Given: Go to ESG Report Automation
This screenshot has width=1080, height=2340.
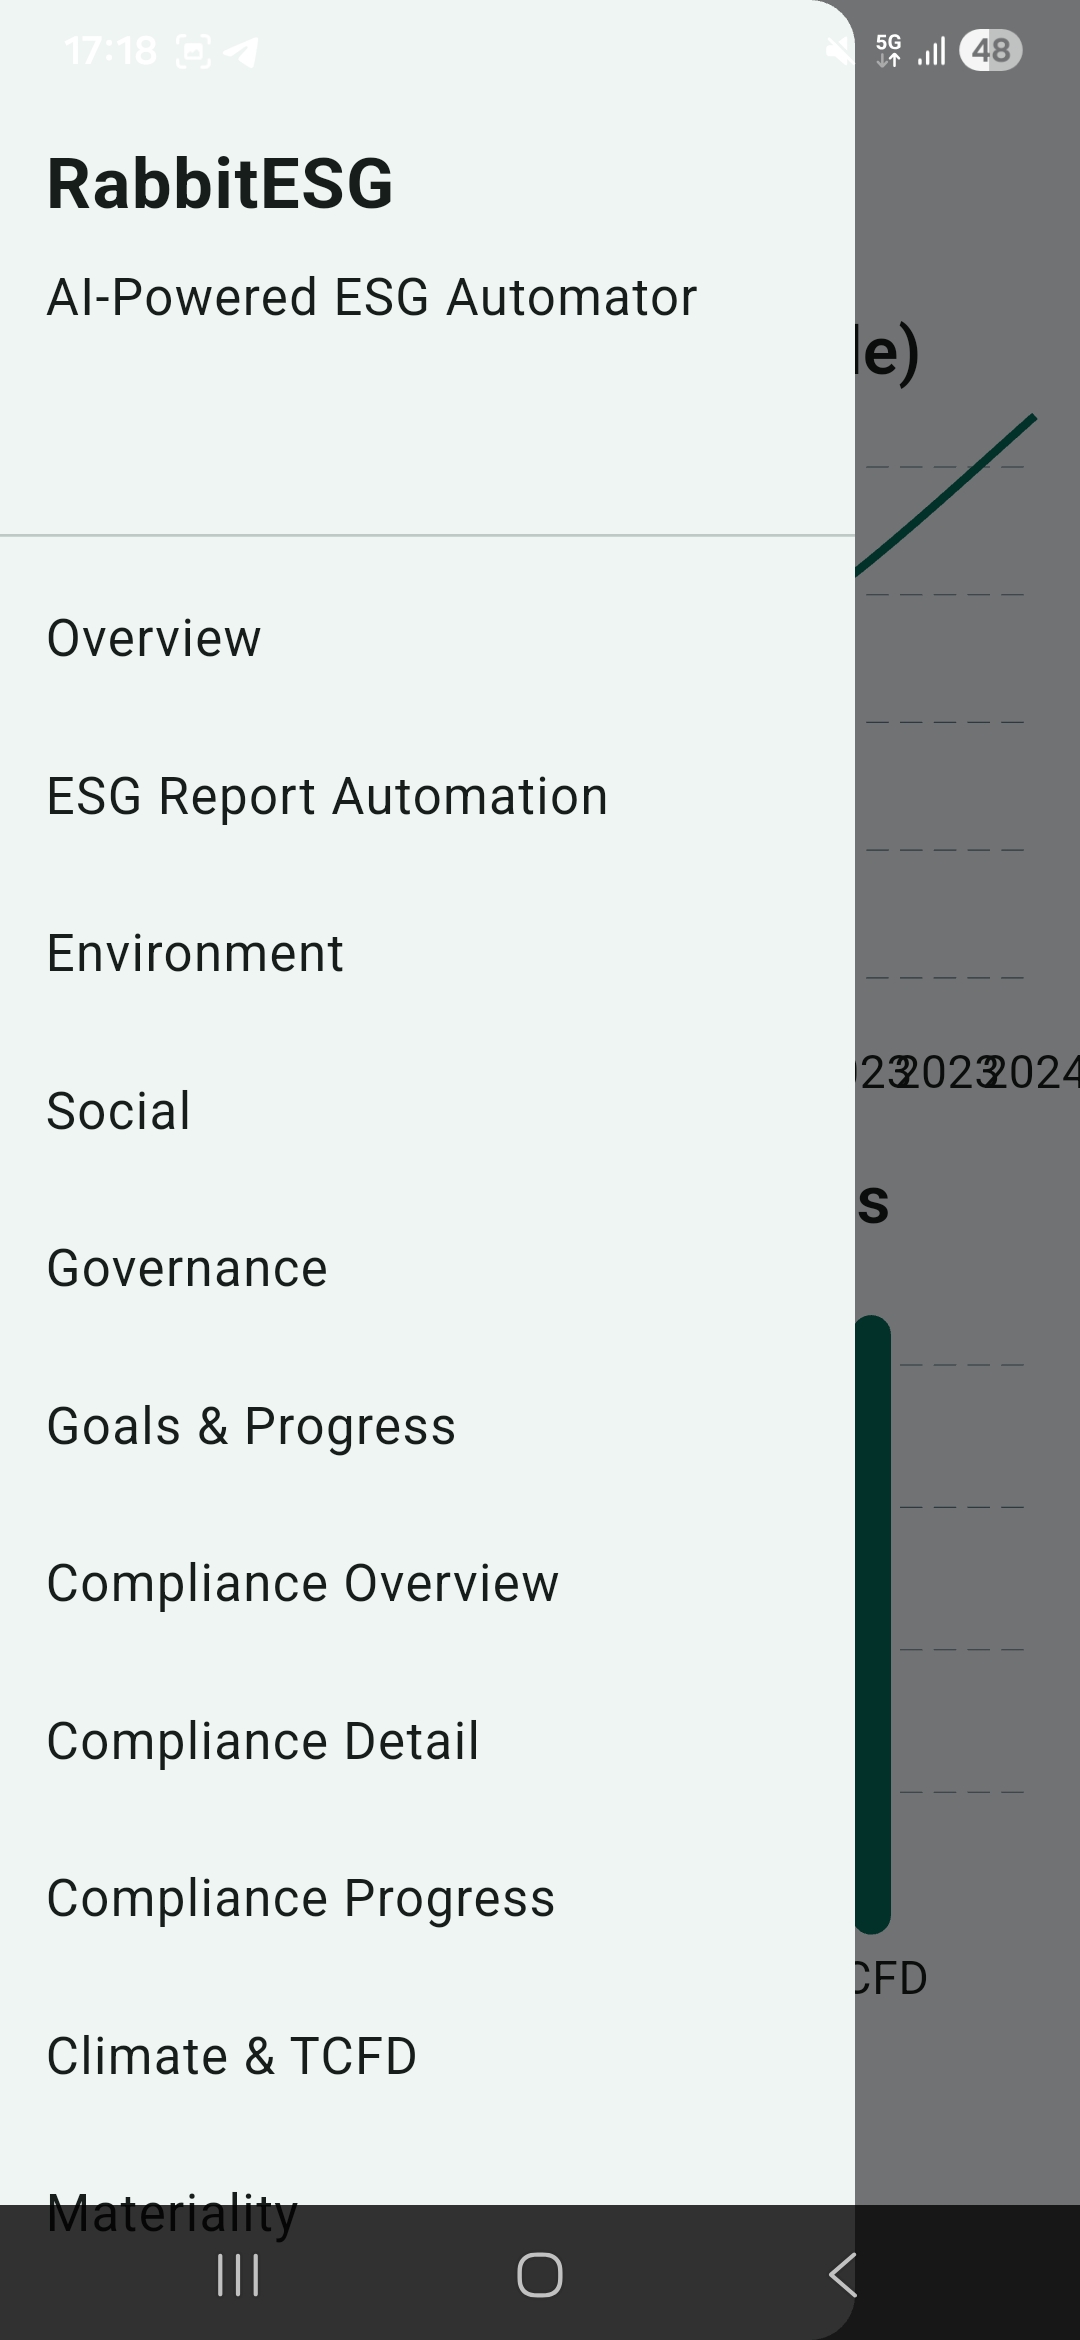Looking at the screenshot, I should (x=327, y=796).
